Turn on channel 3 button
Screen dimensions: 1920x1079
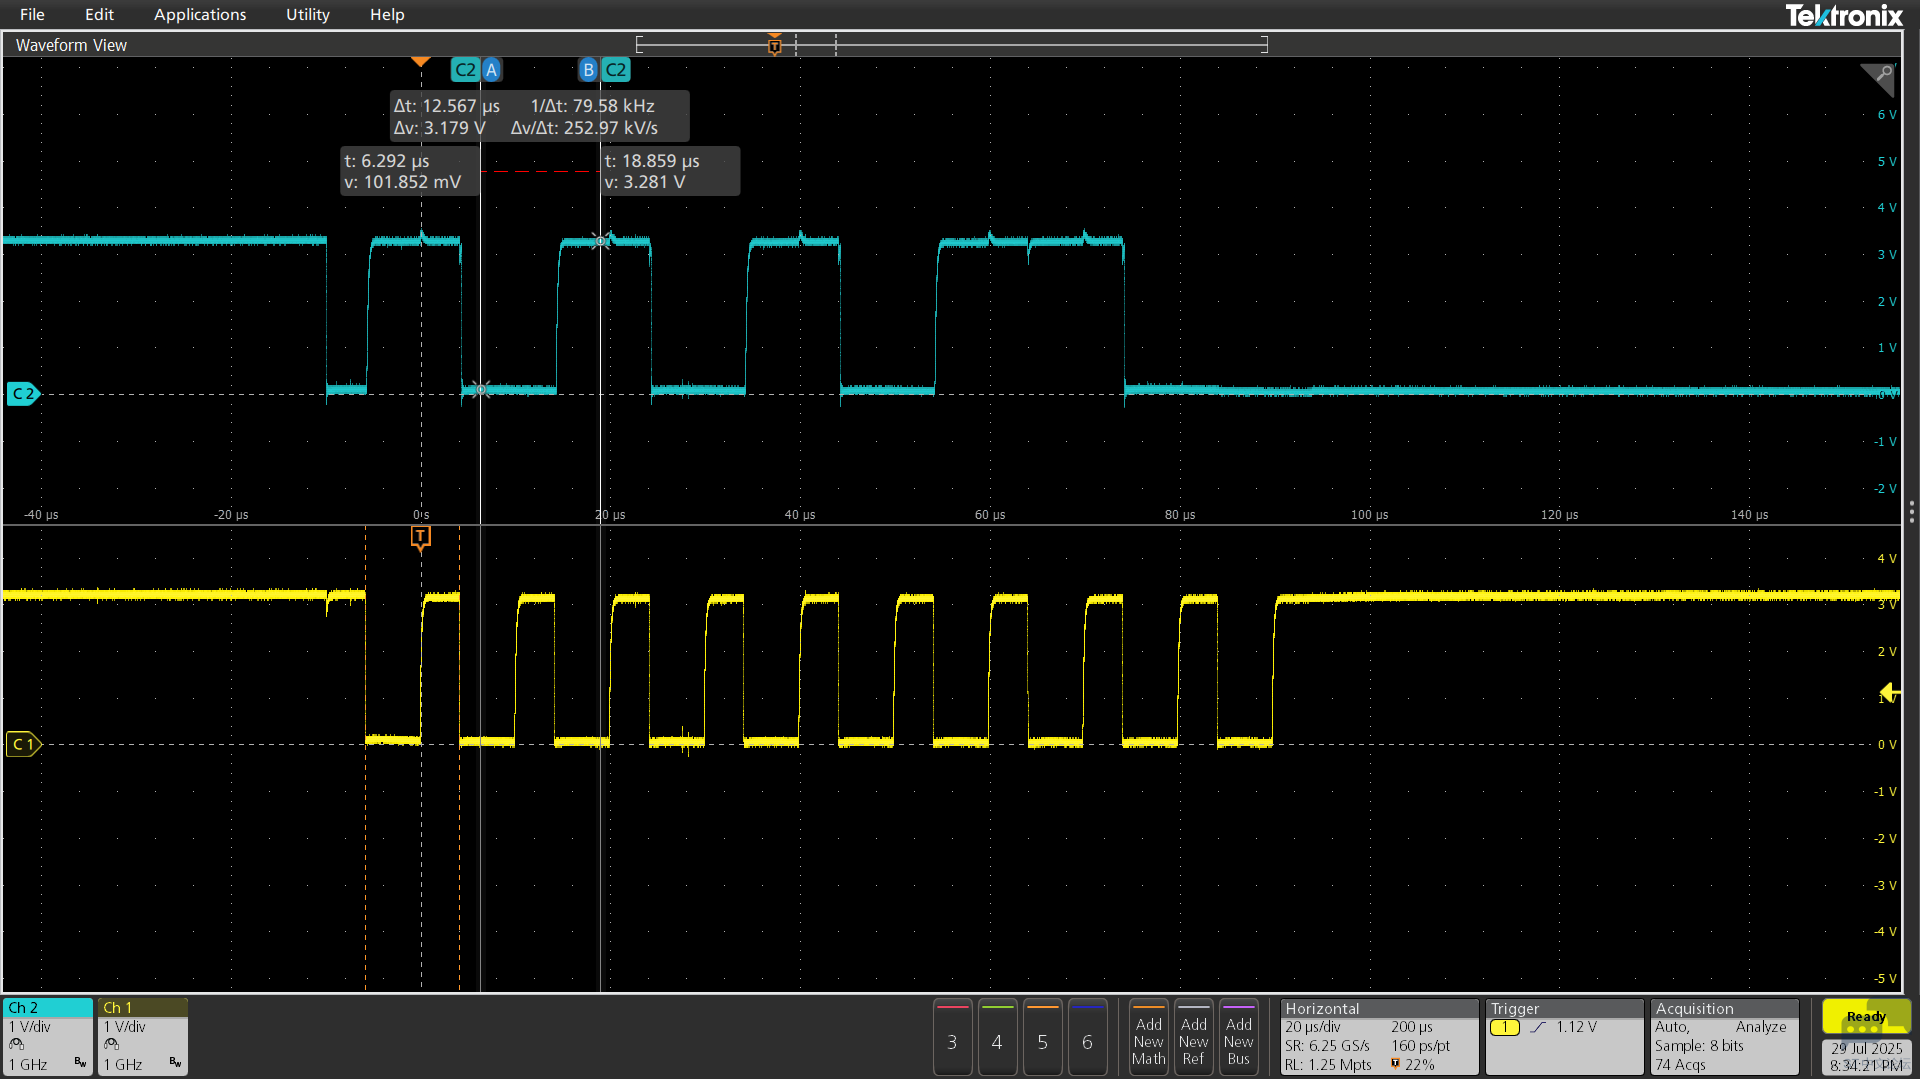tap(952, 1037)
